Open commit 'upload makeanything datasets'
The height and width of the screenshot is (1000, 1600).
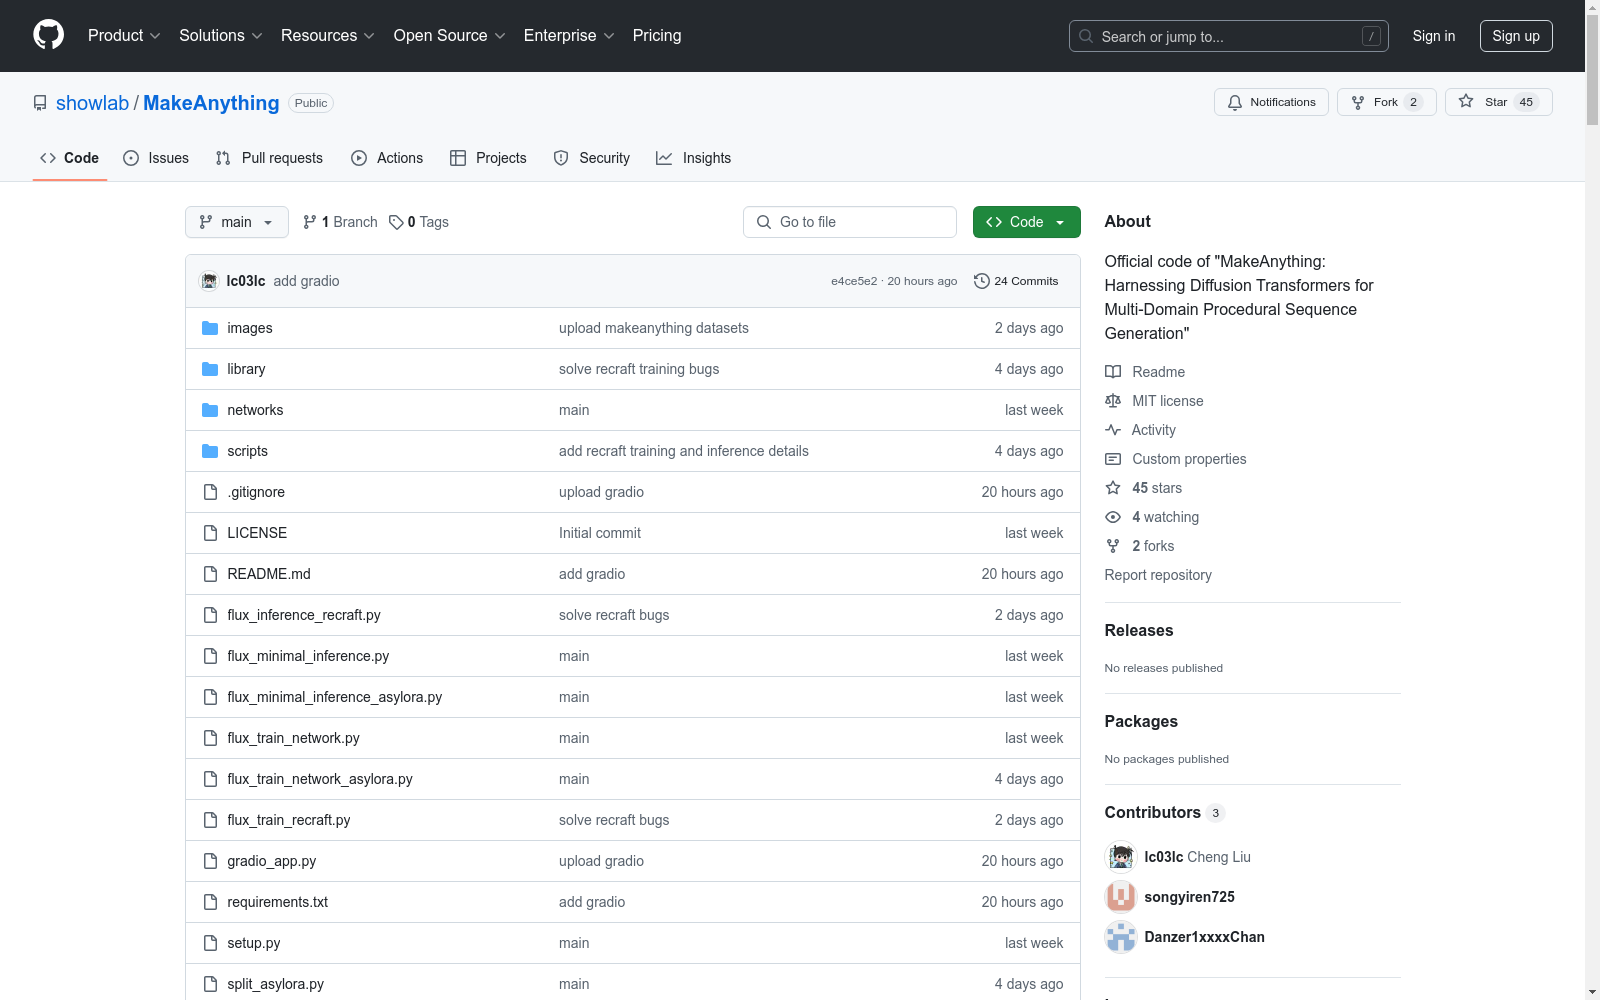coord(654,328)
